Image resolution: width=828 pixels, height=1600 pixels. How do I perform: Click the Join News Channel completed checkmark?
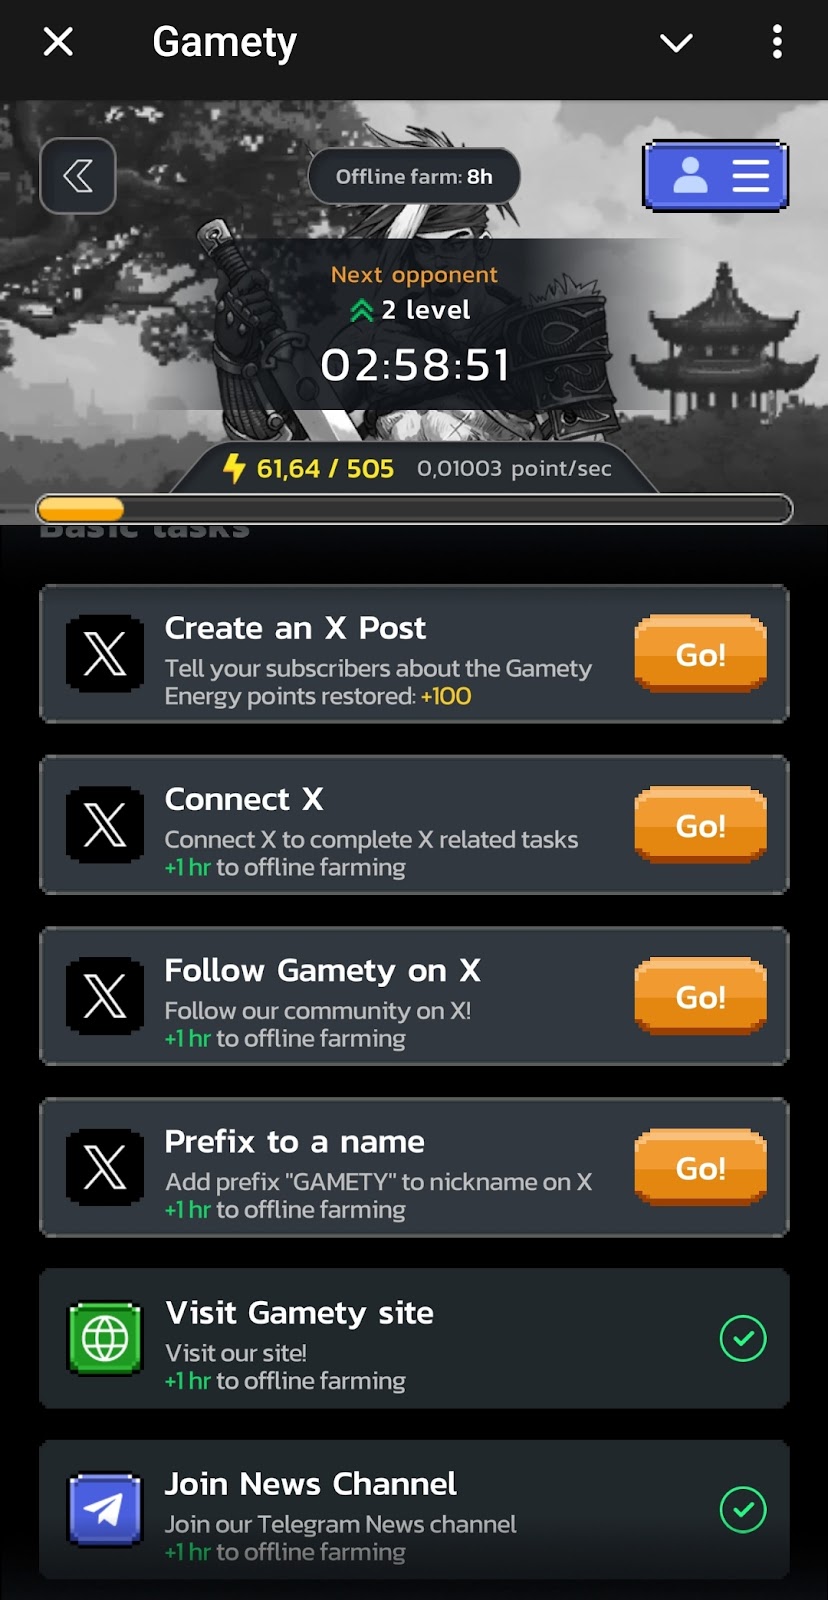pyautogui.click(x=743, y=1509)
